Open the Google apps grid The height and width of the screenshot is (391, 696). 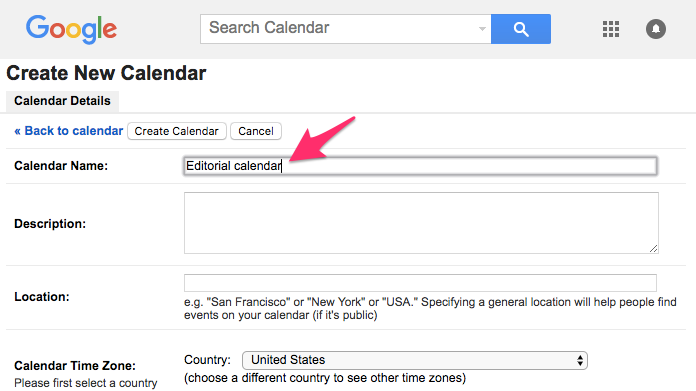[611, 29]
